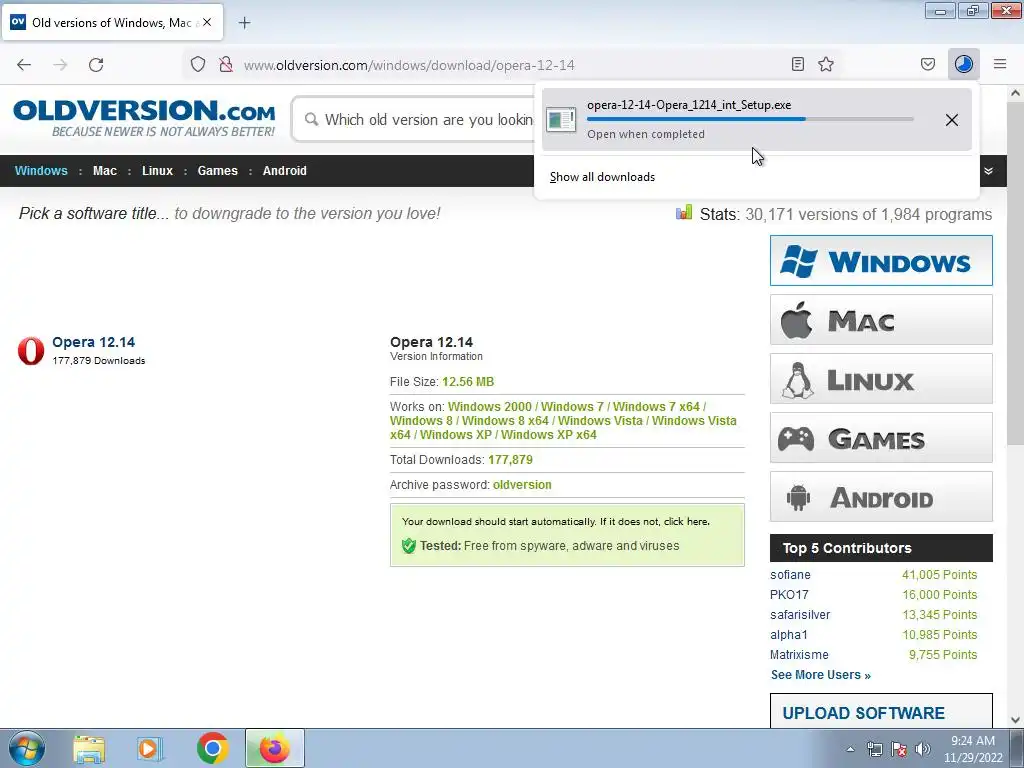Viewport: 1024px width, 768px height.
Task: Select the large Games platform button
Action: tap(881, 438)
